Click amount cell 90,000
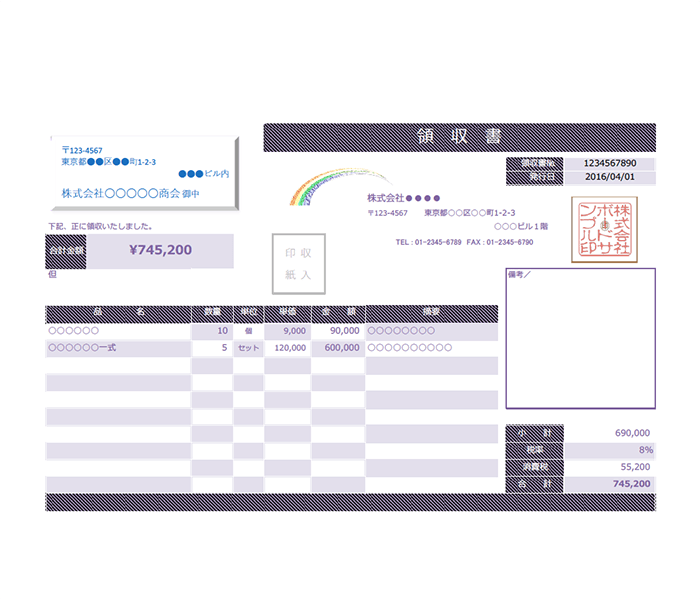 tap(338, 331)
